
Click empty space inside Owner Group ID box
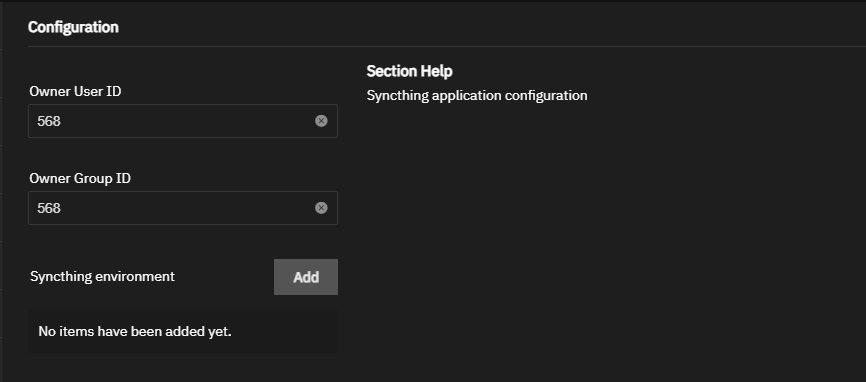click(188, 208)
